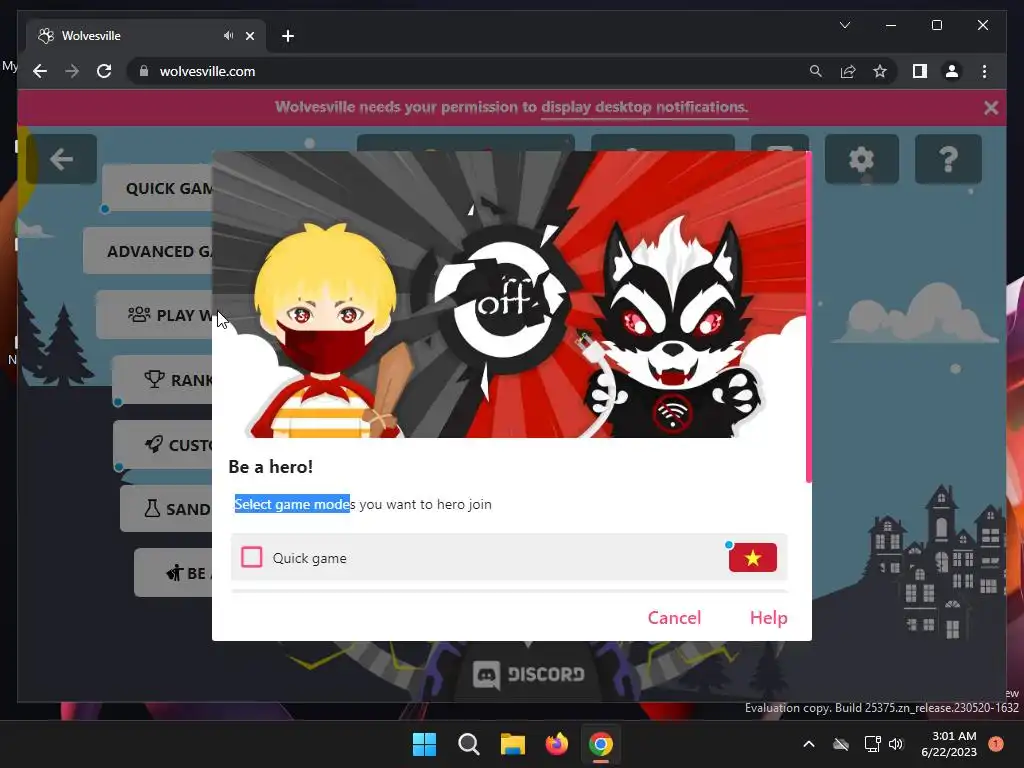View site information lock icon
Image resolution: width=1024 pixels, height=768 pixels.
click(x=144, y=71)
